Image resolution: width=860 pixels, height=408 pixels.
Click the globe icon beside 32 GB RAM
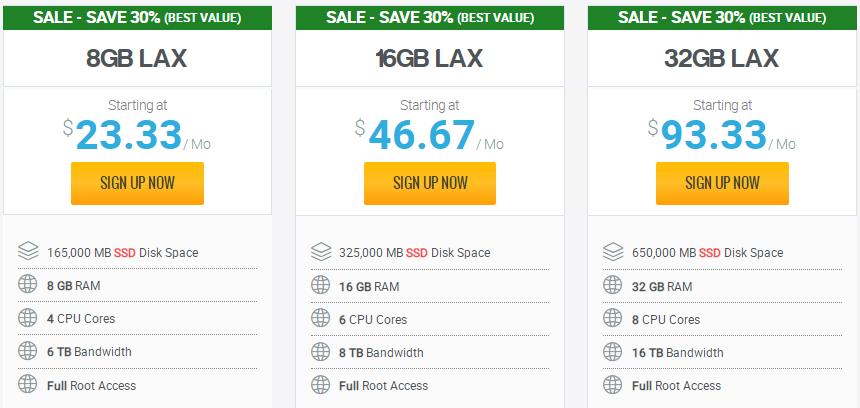click(x=612, y=285)
